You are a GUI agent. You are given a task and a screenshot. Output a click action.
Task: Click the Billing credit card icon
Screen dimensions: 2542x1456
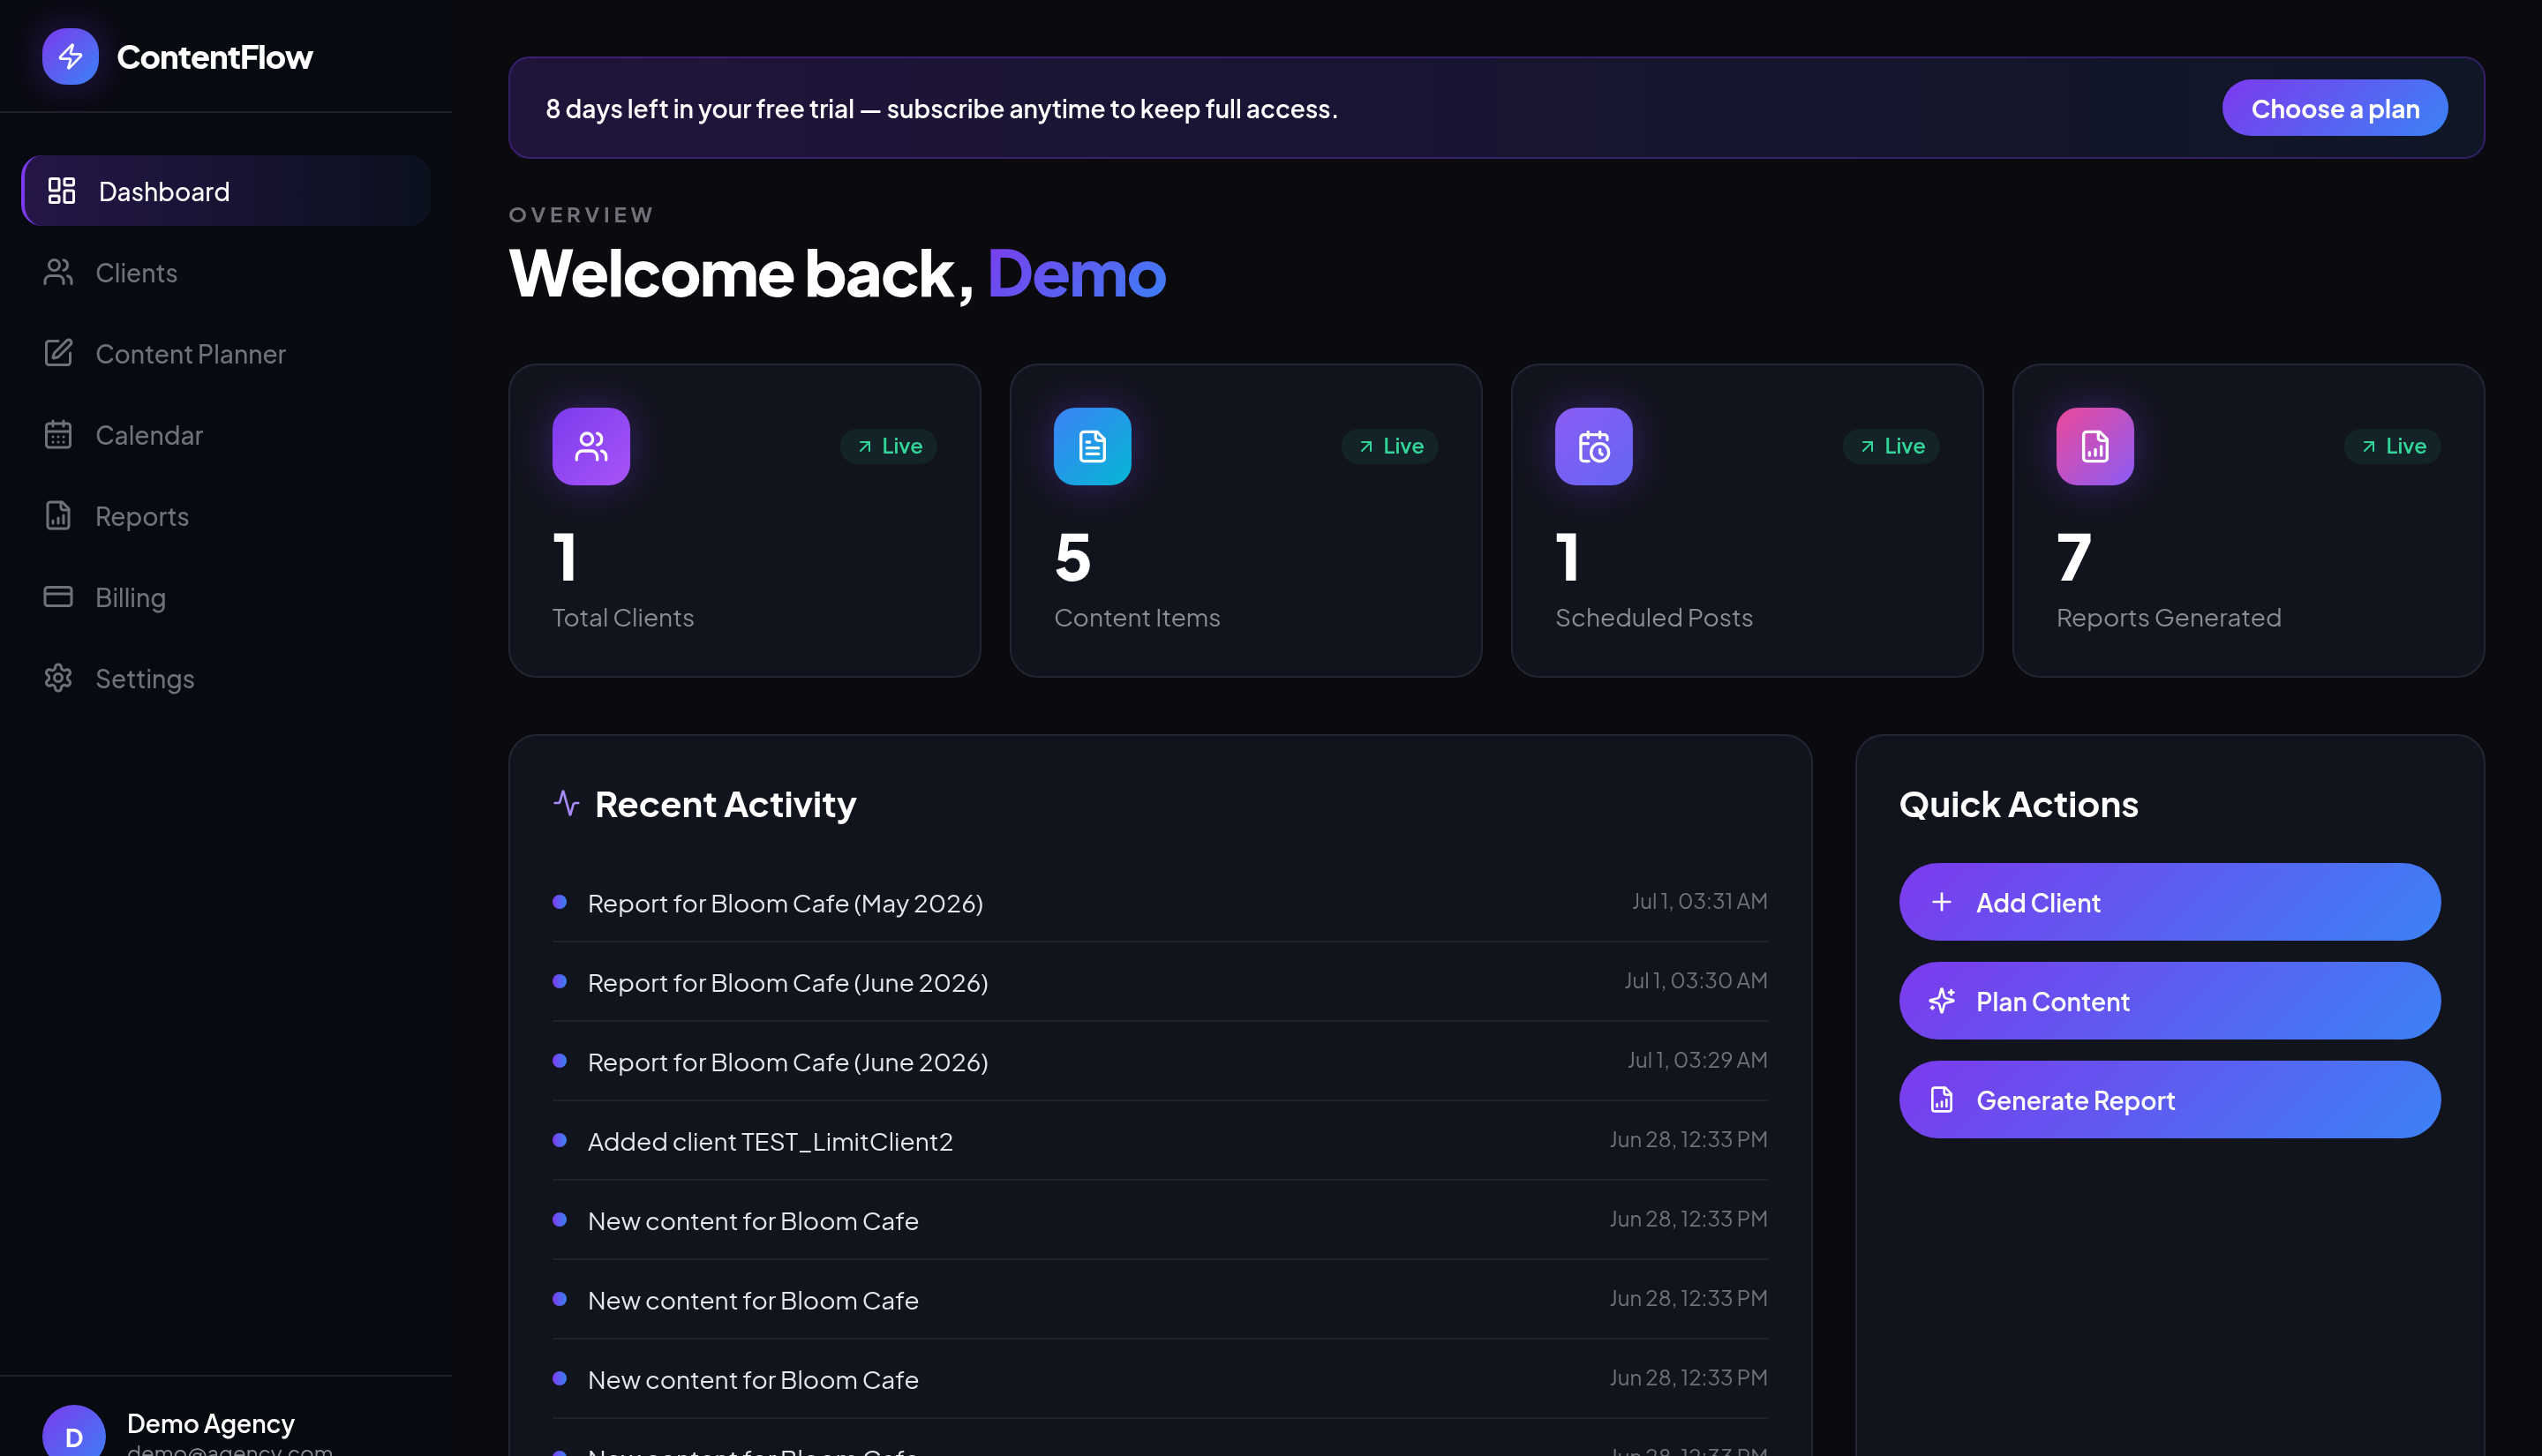(58, 596)
